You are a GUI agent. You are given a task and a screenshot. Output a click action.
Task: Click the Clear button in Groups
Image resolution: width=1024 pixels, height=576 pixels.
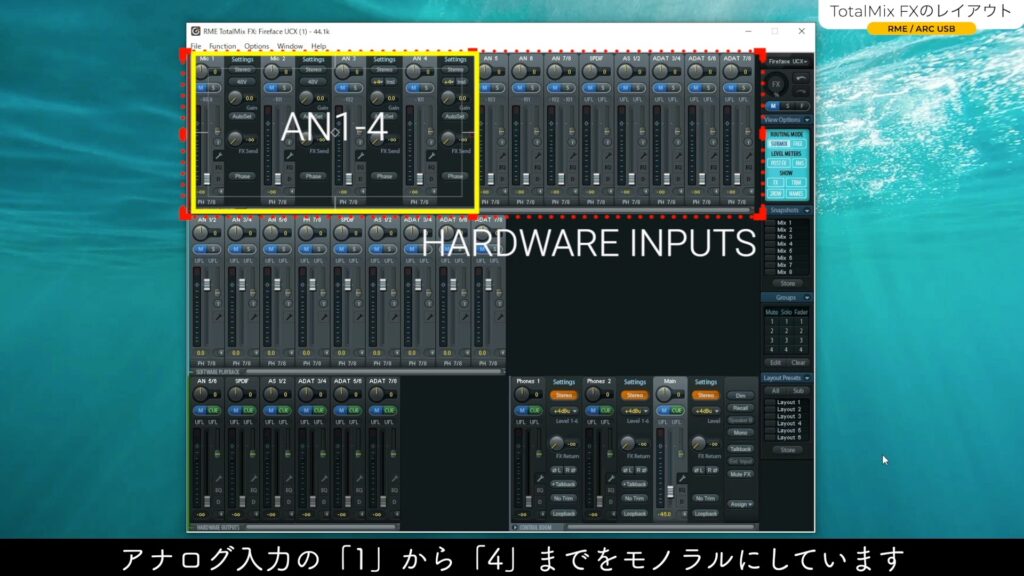(x=798, y=362)
